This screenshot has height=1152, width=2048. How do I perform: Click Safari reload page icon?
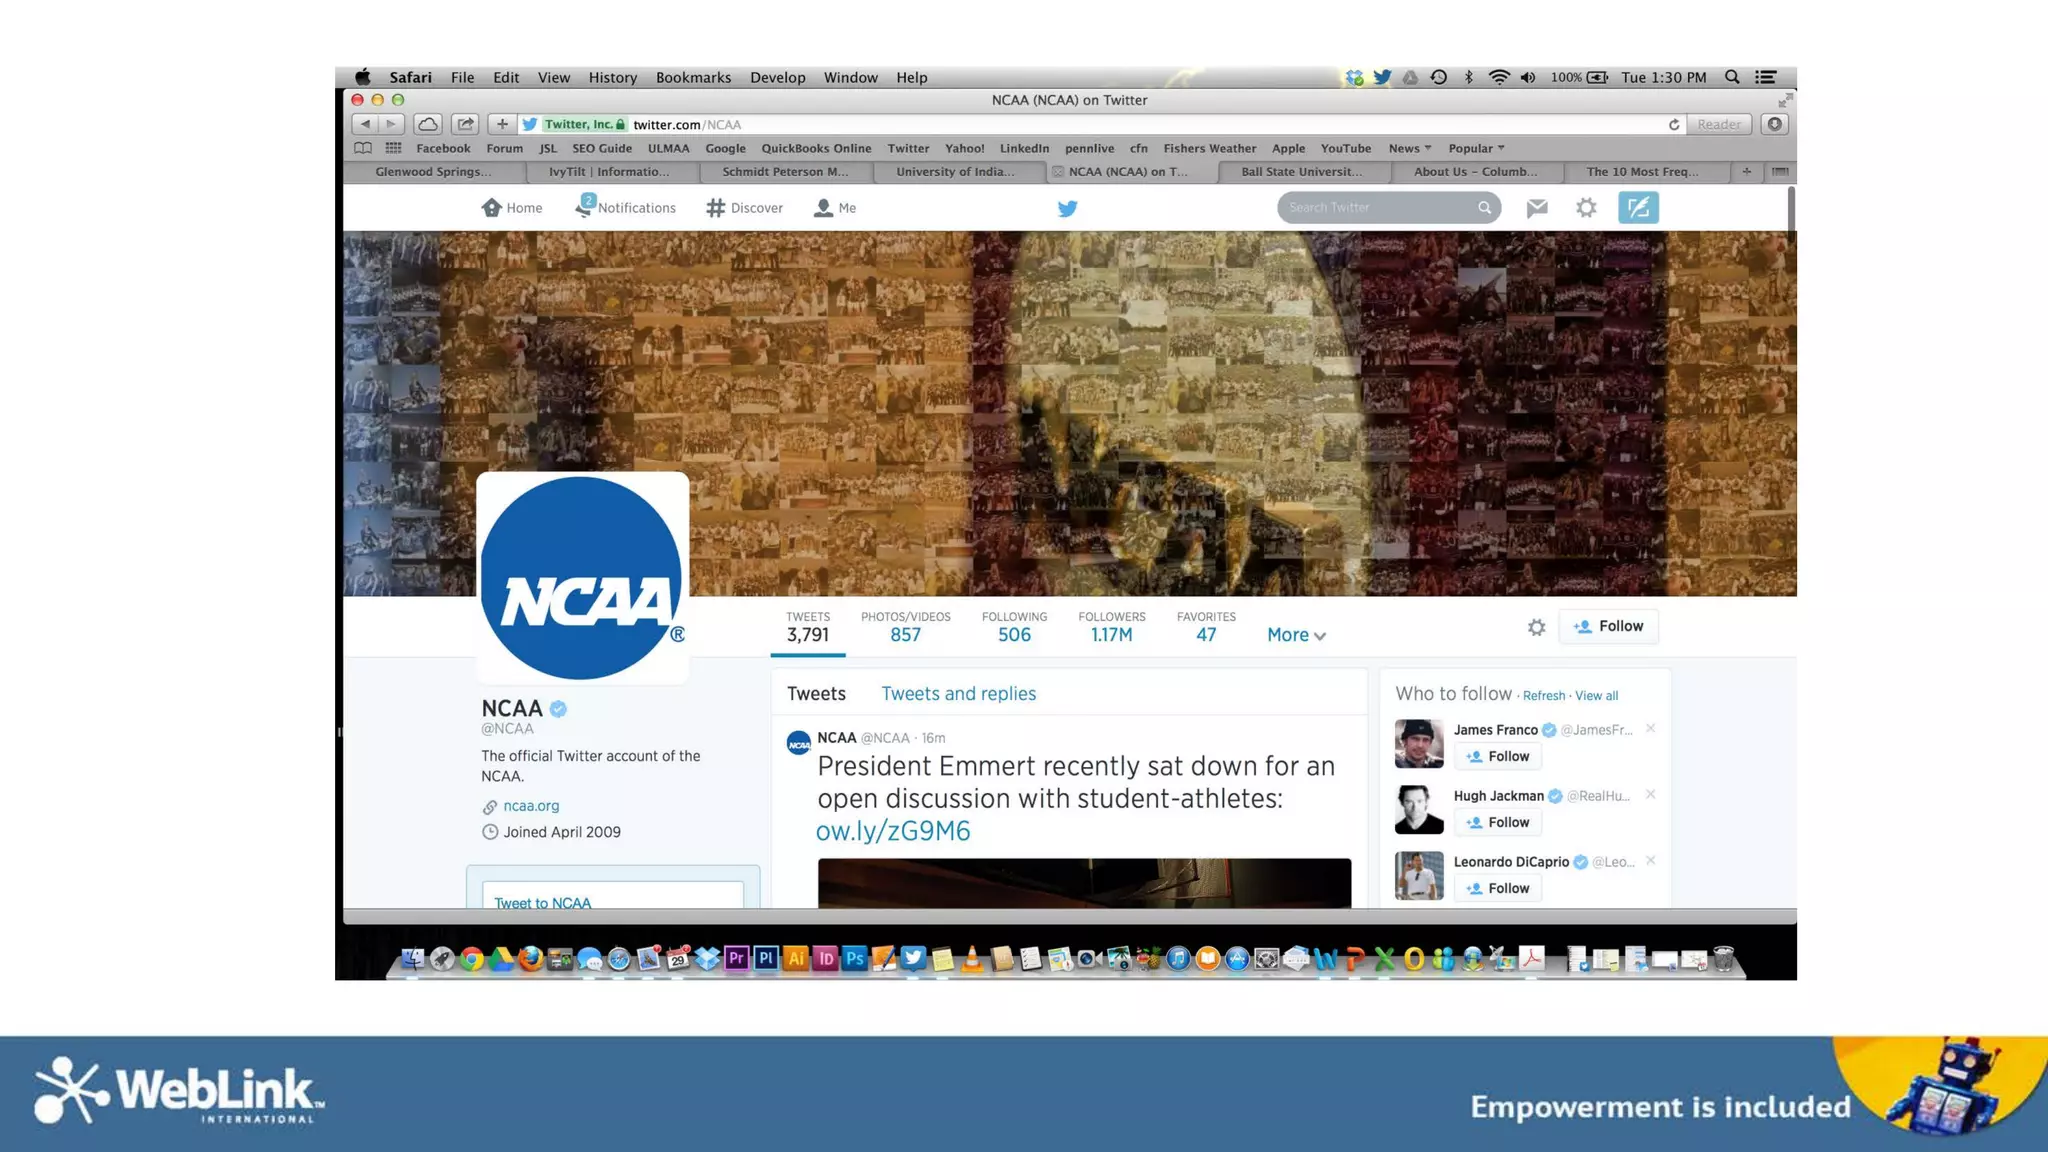click(1673, 124)
